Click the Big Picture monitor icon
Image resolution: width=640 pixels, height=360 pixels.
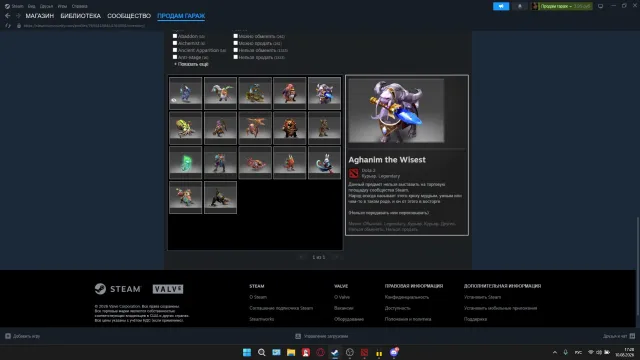pos(600,6)
